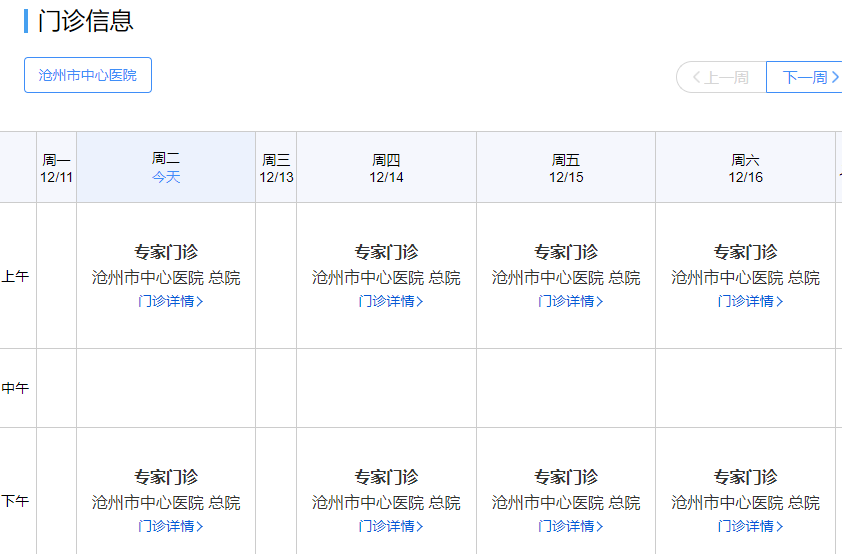Open Tuesday morning 门诊详情 link
Screen dimensions: 842x554
click(170, 301)
